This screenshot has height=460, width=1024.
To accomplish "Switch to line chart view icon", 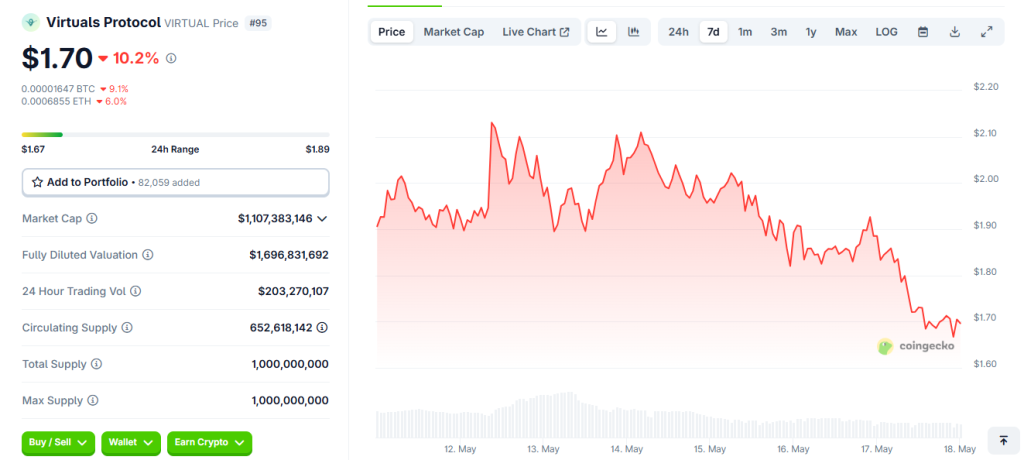I will 602,32.
